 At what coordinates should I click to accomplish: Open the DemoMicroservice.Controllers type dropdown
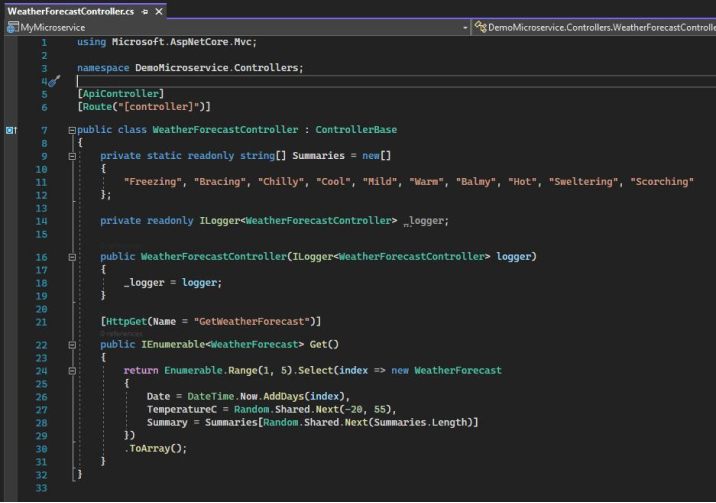(x=598, y=27)
